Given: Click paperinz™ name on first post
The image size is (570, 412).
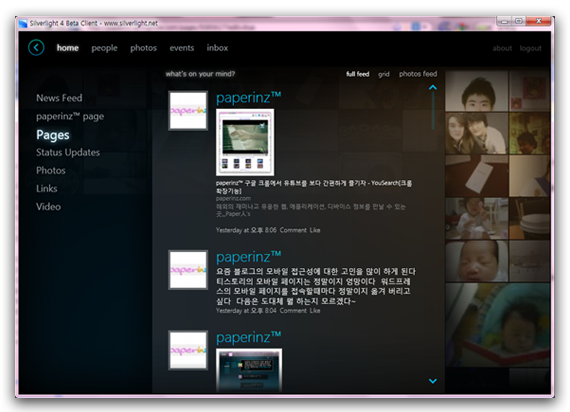Looking at the screenshot, I should 248,98.
